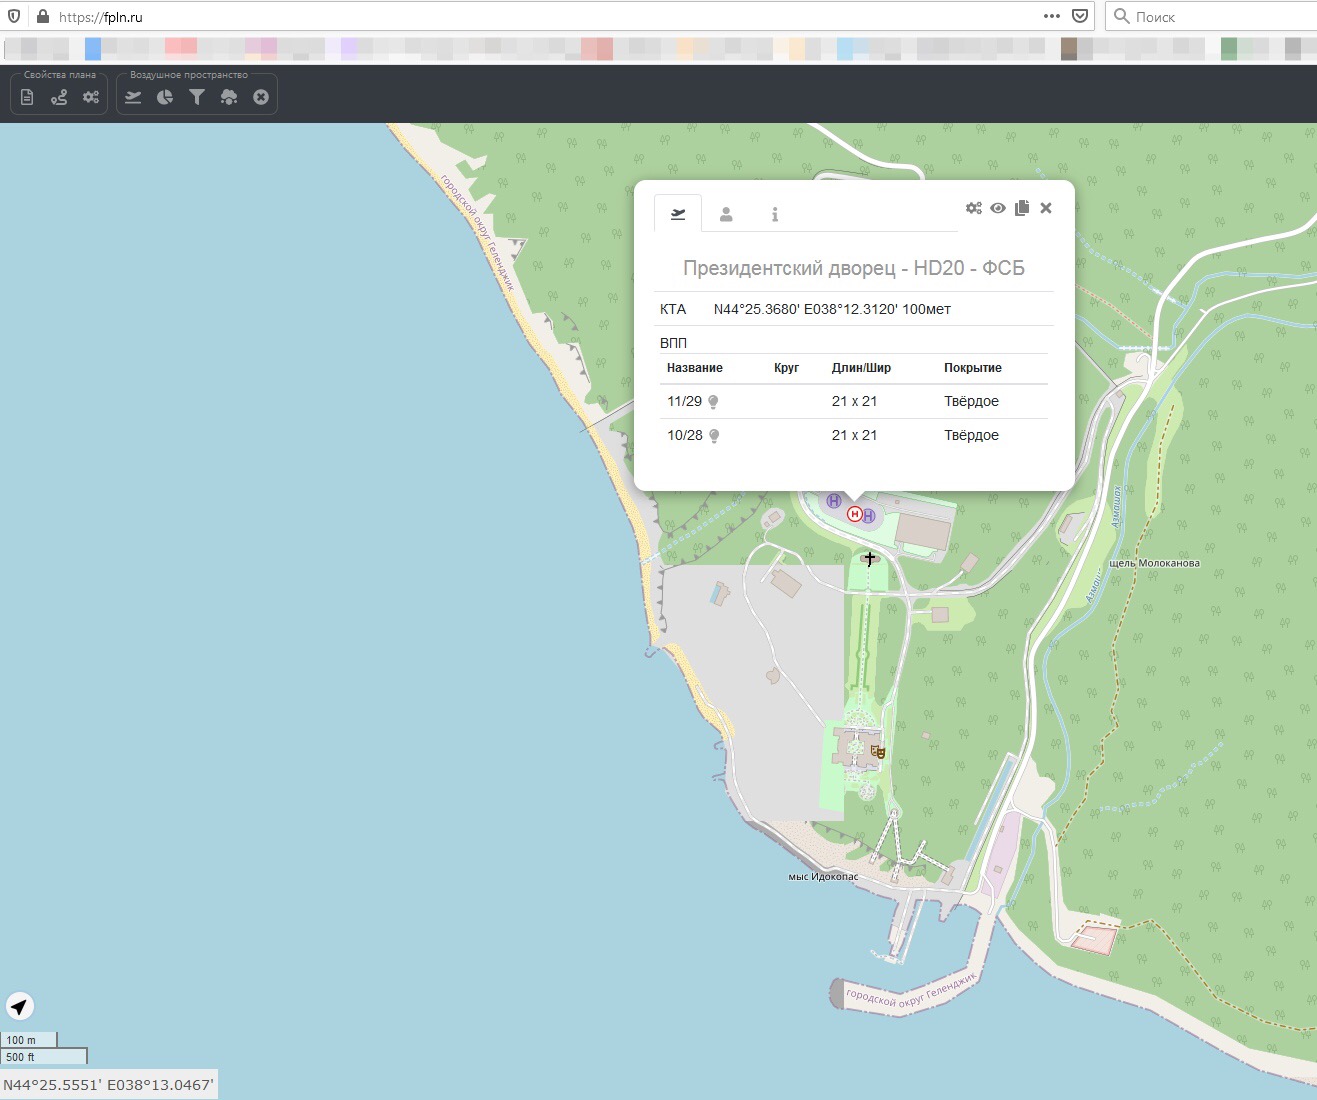Click the geolocation arrow button on map
This screenshot has height=1100, width=1317.
[x=20, y=1006]
